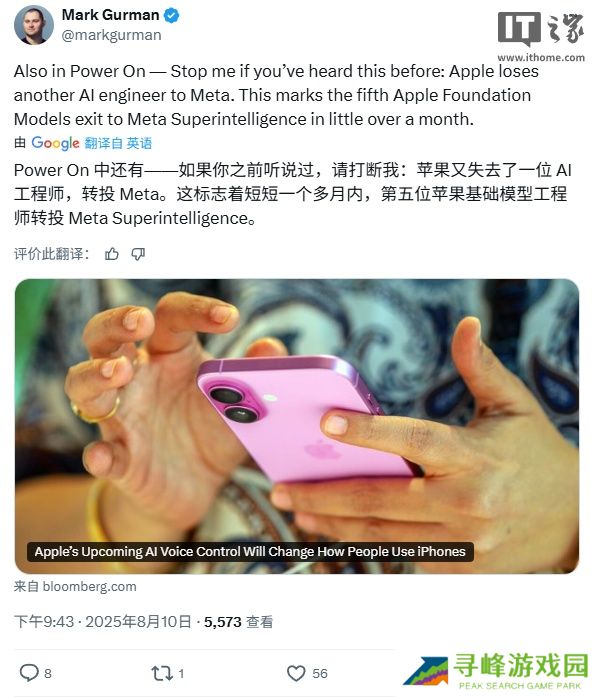Click the www.ithome.com watermark URL

click(x=541, y=57)
